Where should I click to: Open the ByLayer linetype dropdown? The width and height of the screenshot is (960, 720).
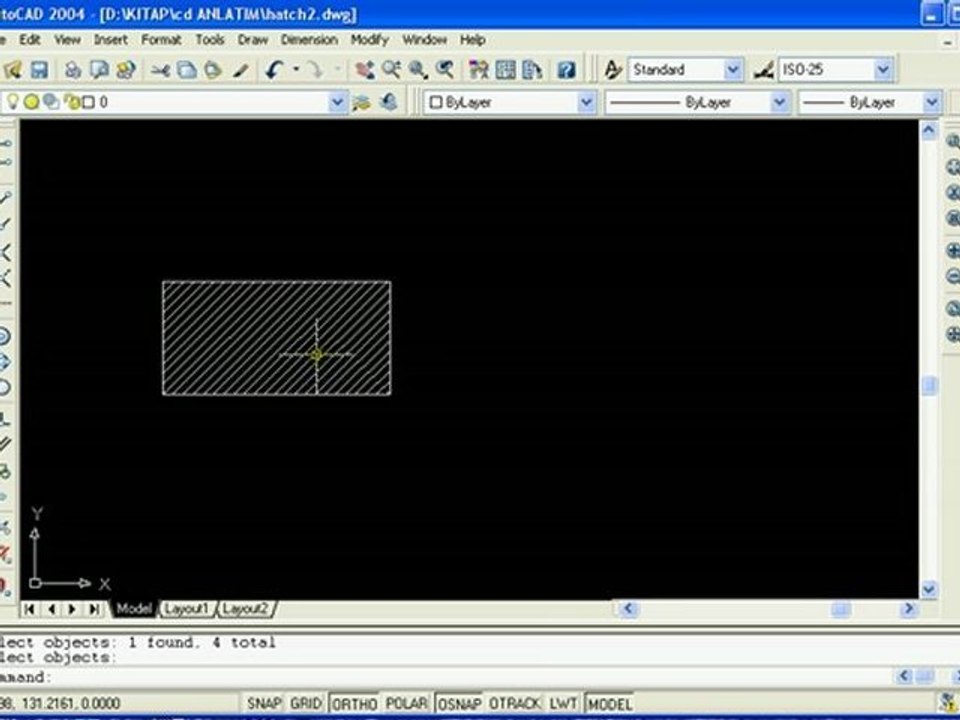coord(779,102)
